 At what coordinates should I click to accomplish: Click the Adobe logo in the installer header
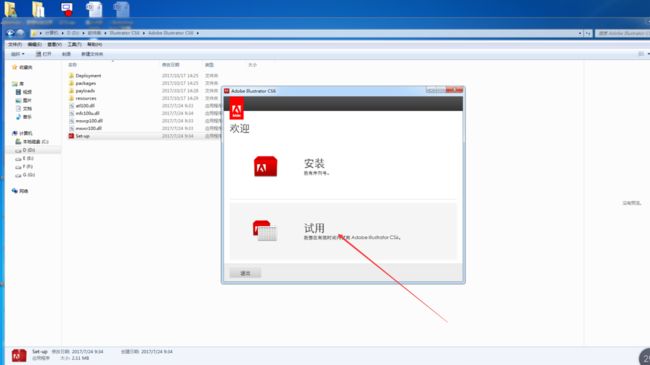tap(237, 109)
